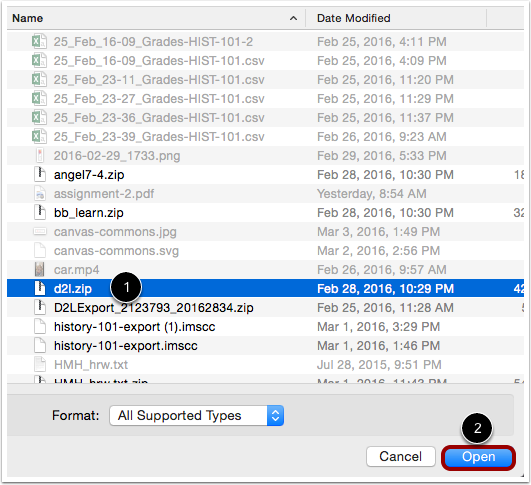The height and width of the screenshot is (485, 531).
Task: Select file bb_learn.zip
Action: (89, 213)
